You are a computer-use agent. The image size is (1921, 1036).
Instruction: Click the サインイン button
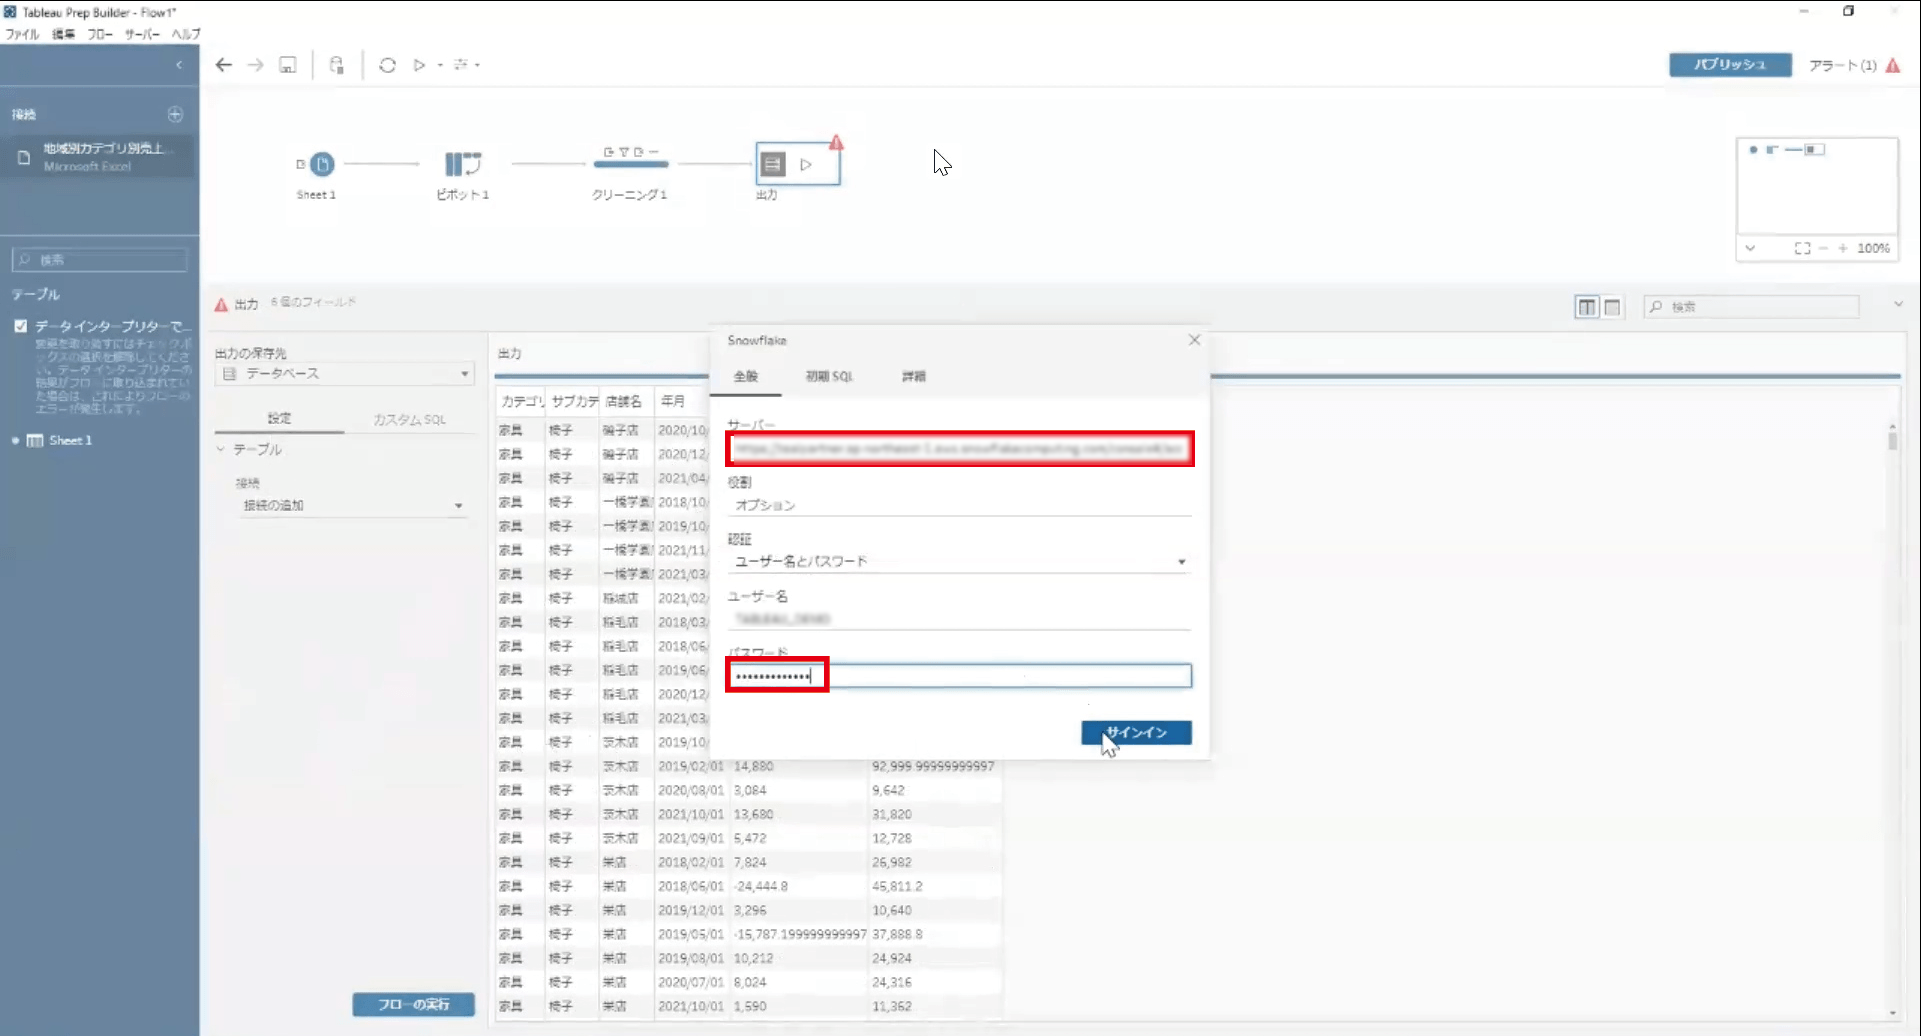click(1136, 733)
